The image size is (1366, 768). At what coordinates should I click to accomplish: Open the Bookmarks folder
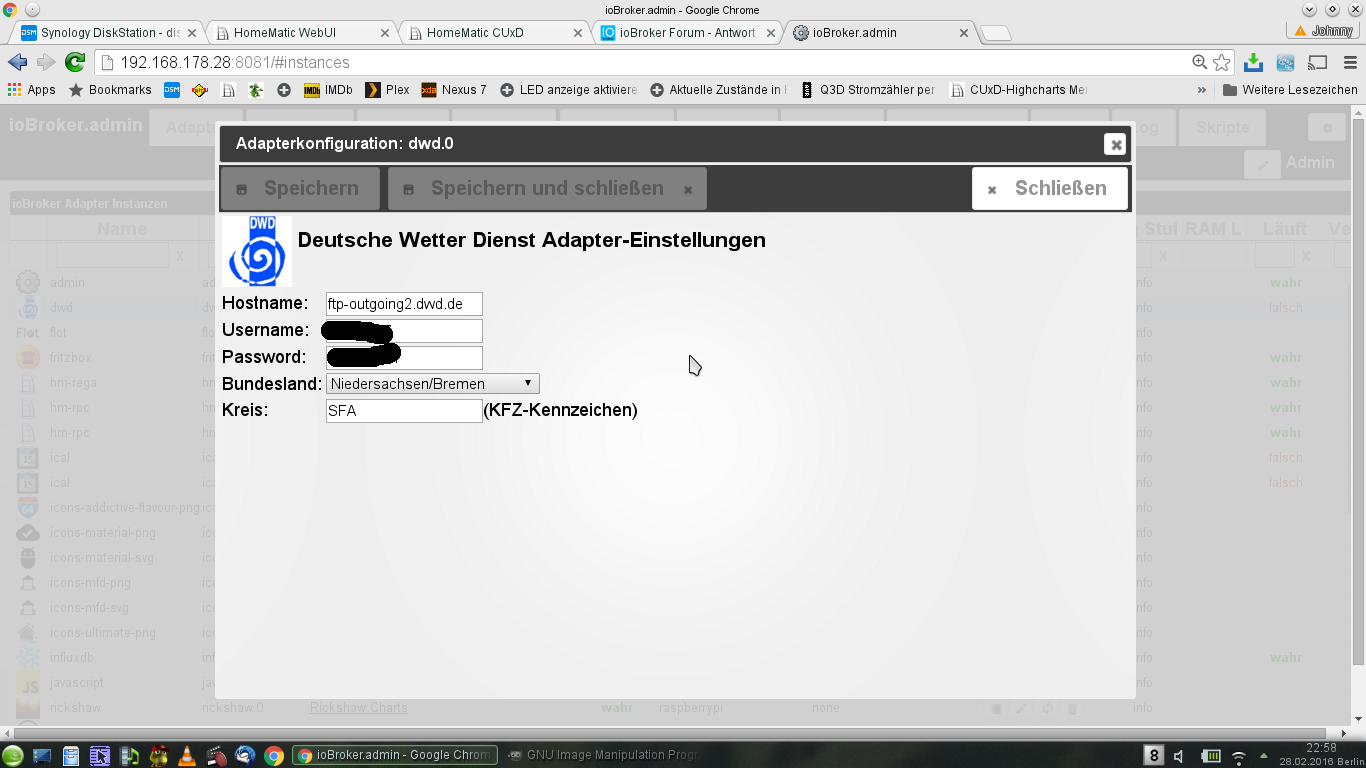[110, 90]
